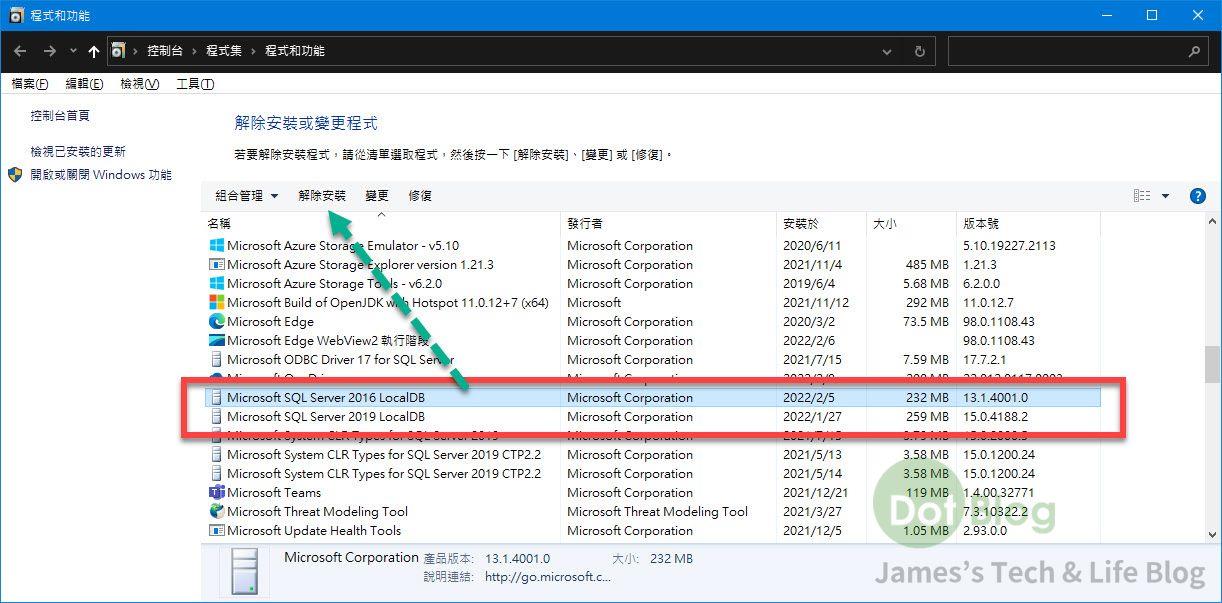Screen dimensions: 1222x603
Task: Refresh the programs list
Action: 919,51
